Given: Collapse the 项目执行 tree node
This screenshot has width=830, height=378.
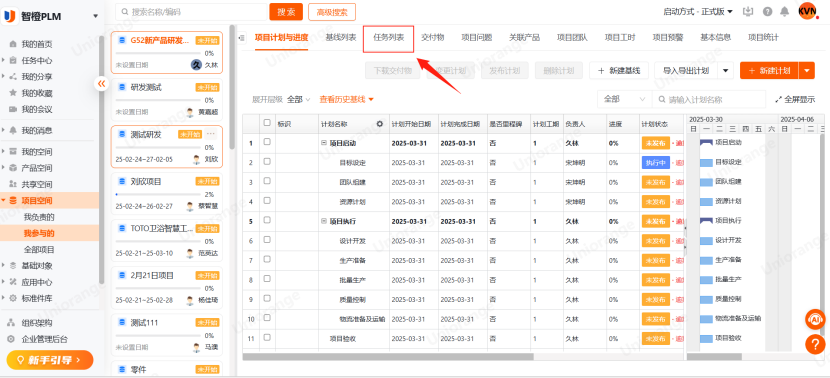Looking at the screenshot, I should [x=324, y=221].
